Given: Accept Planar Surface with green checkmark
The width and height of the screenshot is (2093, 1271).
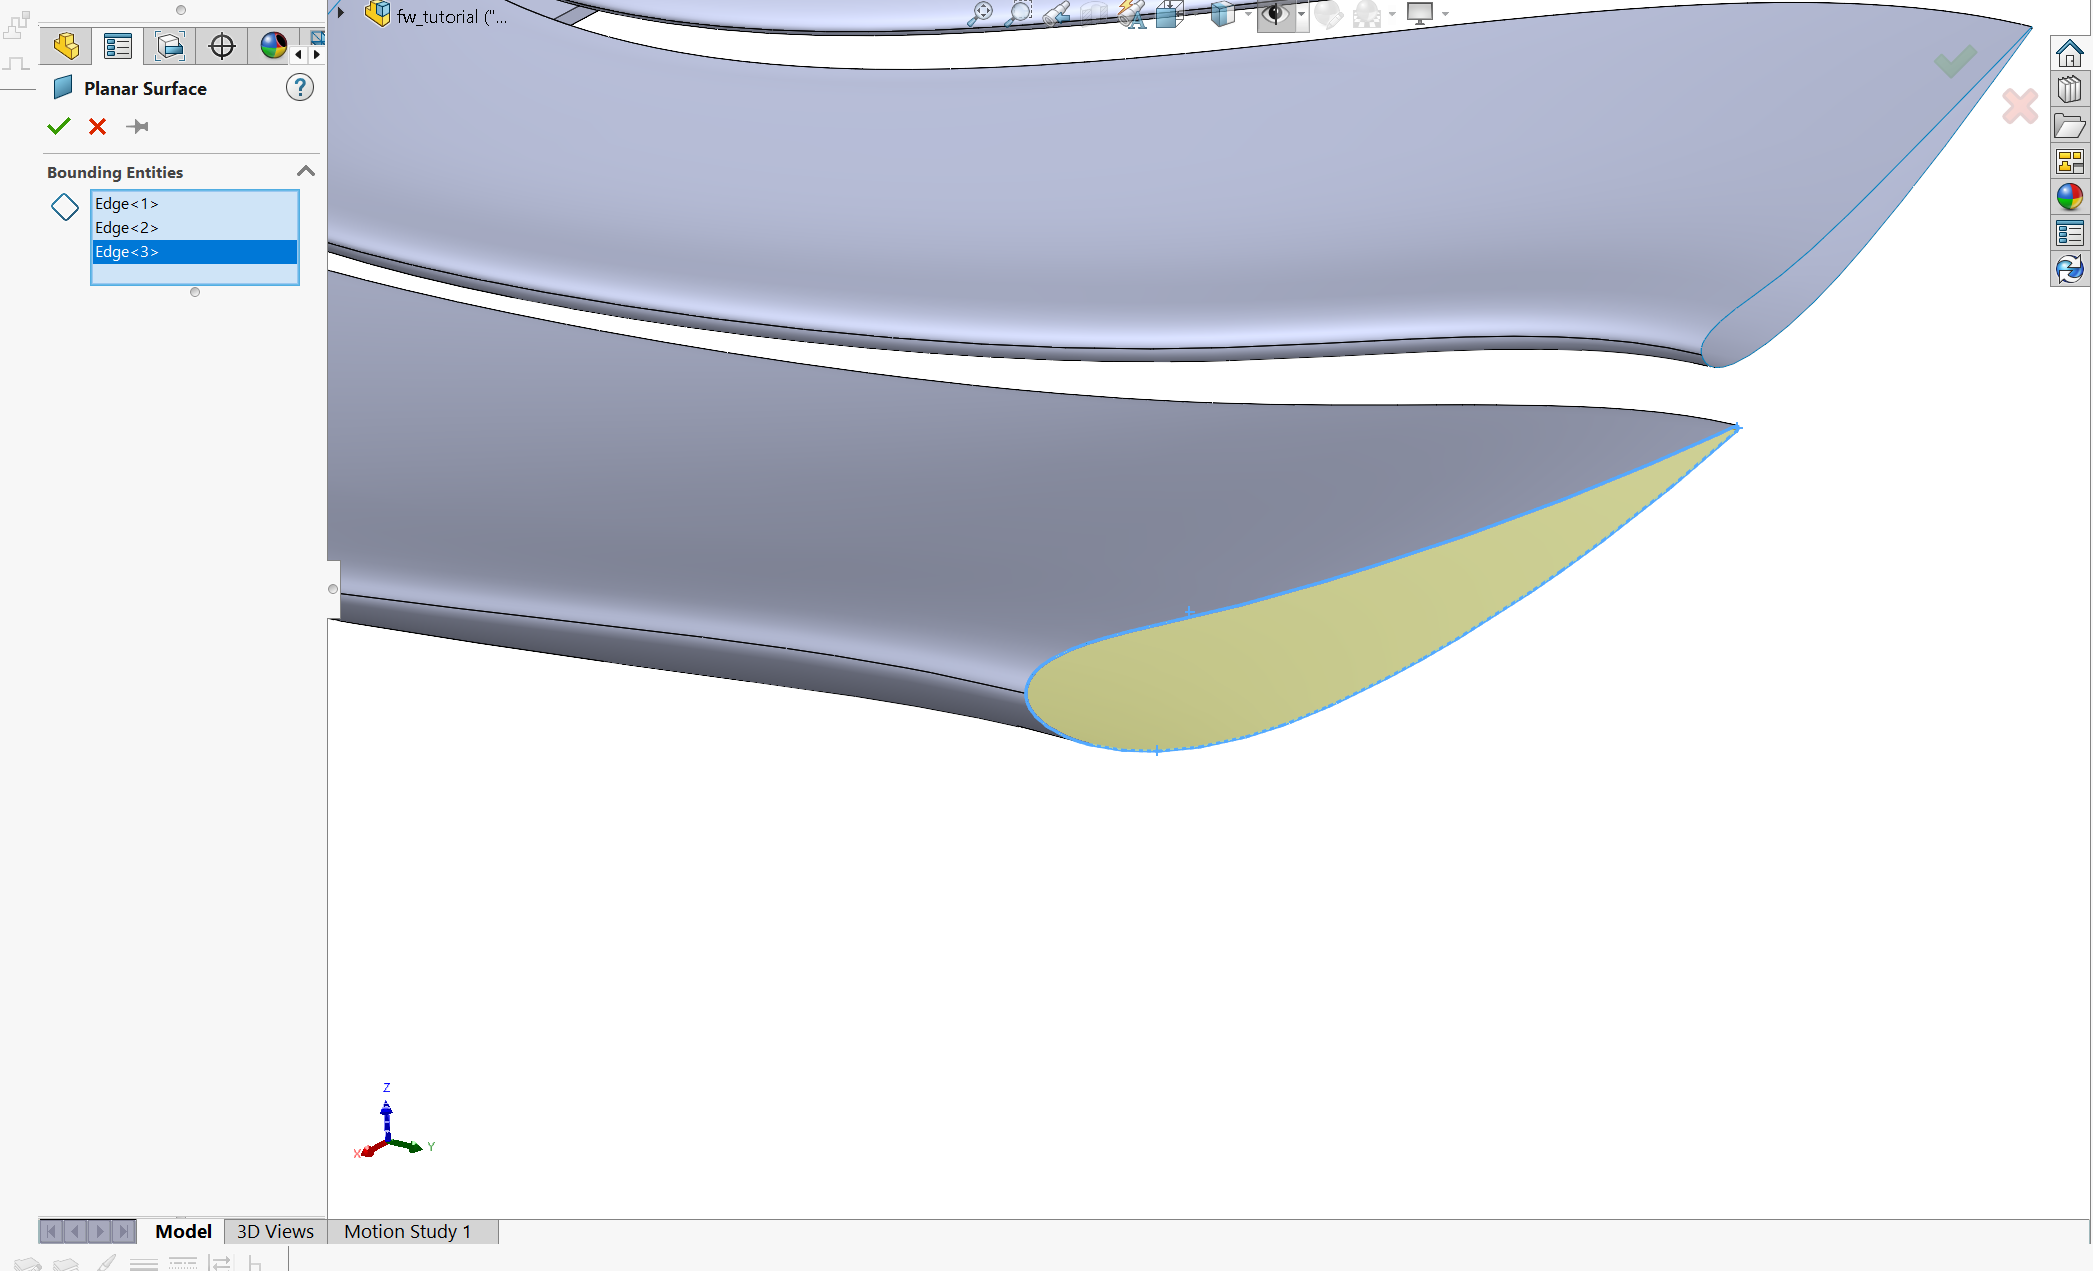Looking at the screenshot, I should tap(59, 126).
